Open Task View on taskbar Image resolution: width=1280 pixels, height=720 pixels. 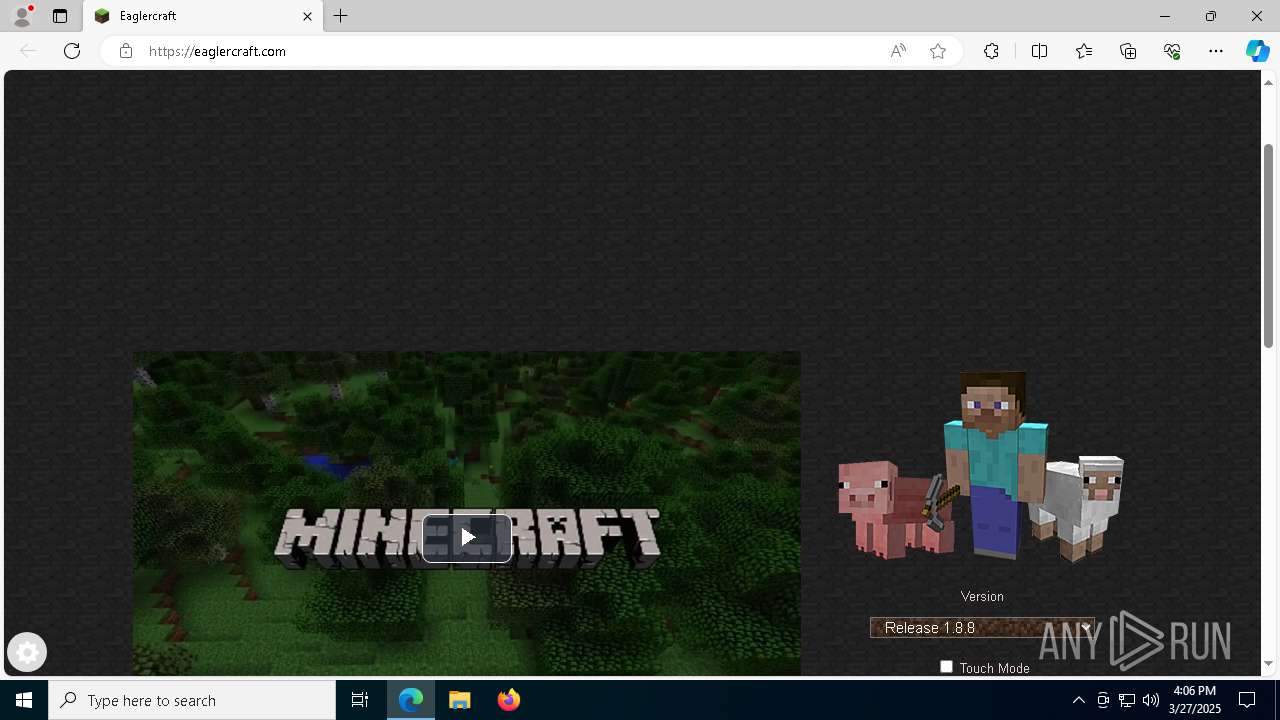pyautogui.click(x=360, y=700)
